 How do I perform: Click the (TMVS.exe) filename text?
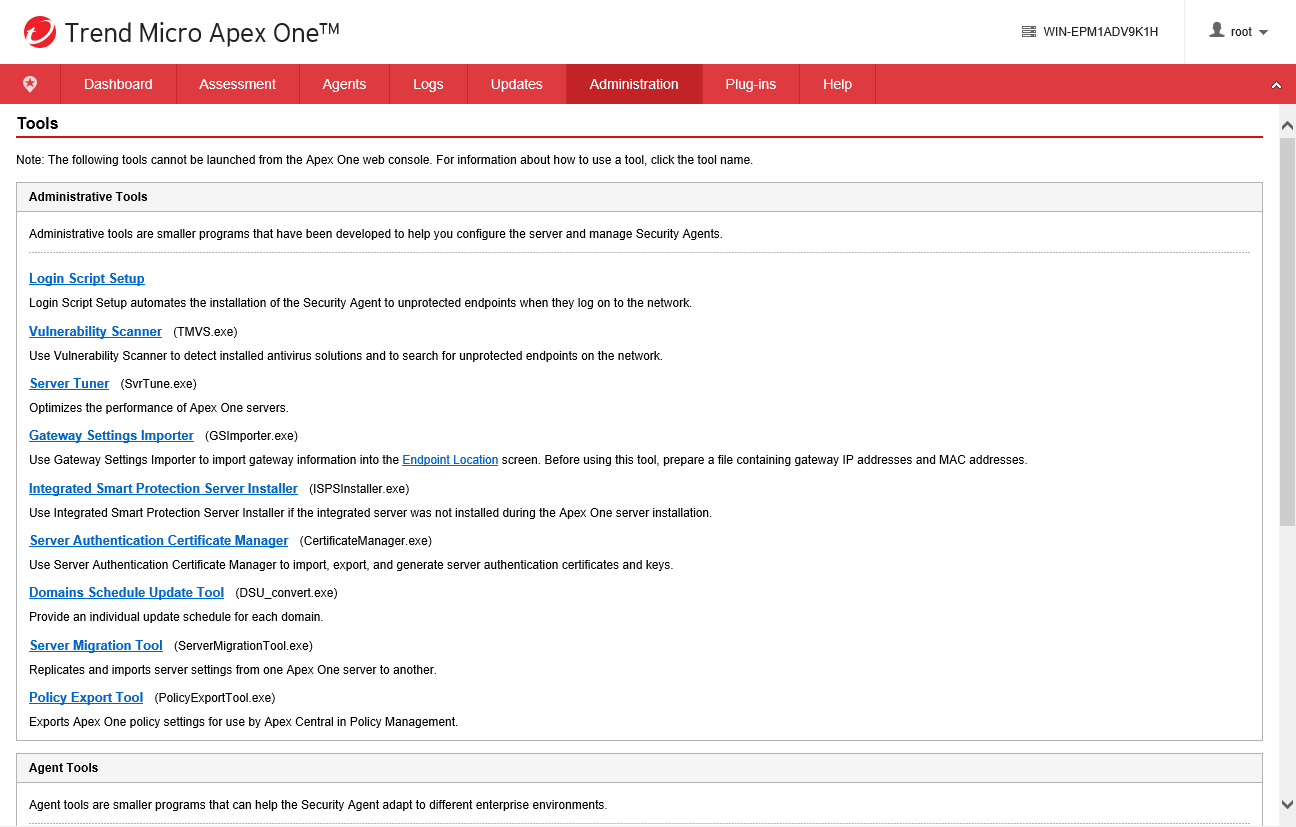pyautogui.click(x=205, y=331)
